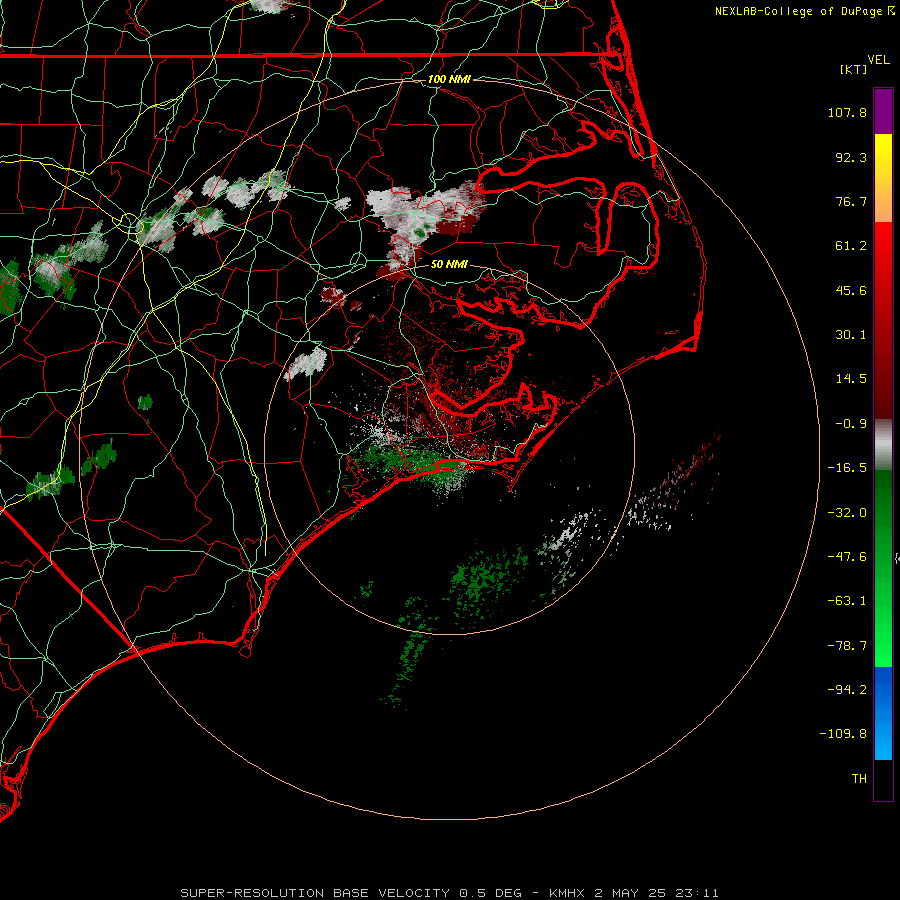This screenshot has width=900, height=900.
Task: Click the blue segment of the color bar
Action: [x=883, y=713]
